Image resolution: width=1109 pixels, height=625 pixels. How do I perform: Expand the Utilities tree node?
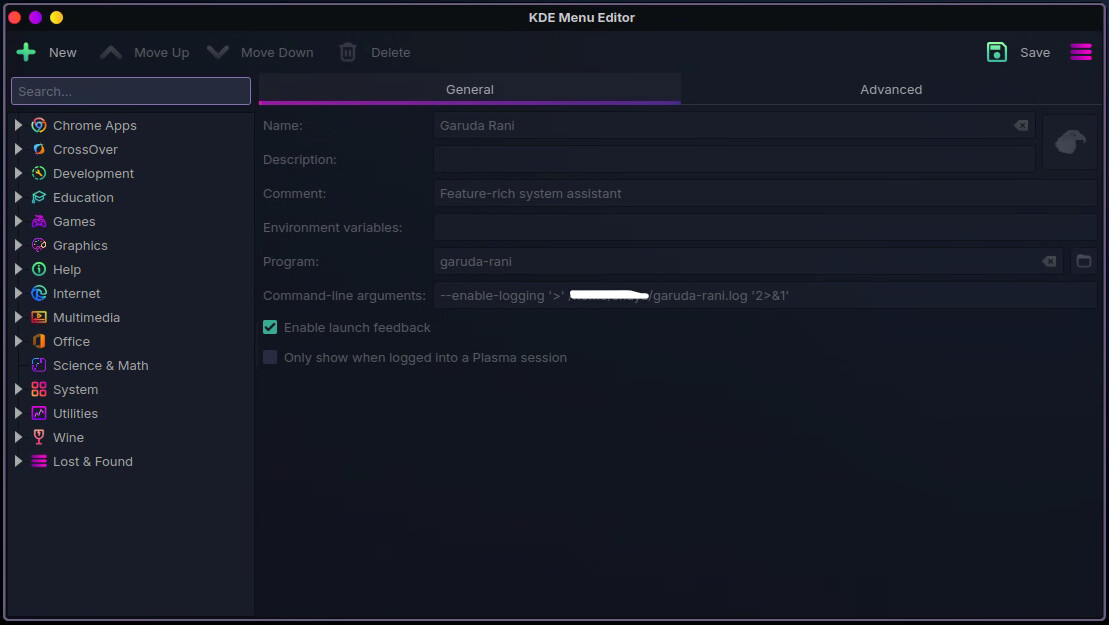(x=18, y=414)
